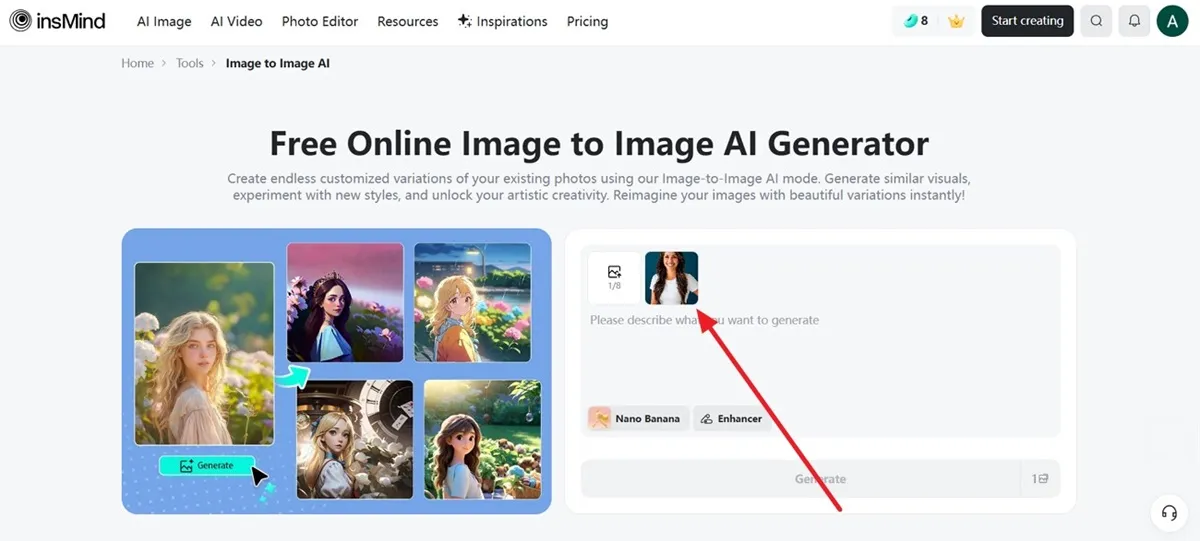Click the crown premium icon
This screenshot has width=1200, height=541.
pyautogui.click(x=956, y=21)
